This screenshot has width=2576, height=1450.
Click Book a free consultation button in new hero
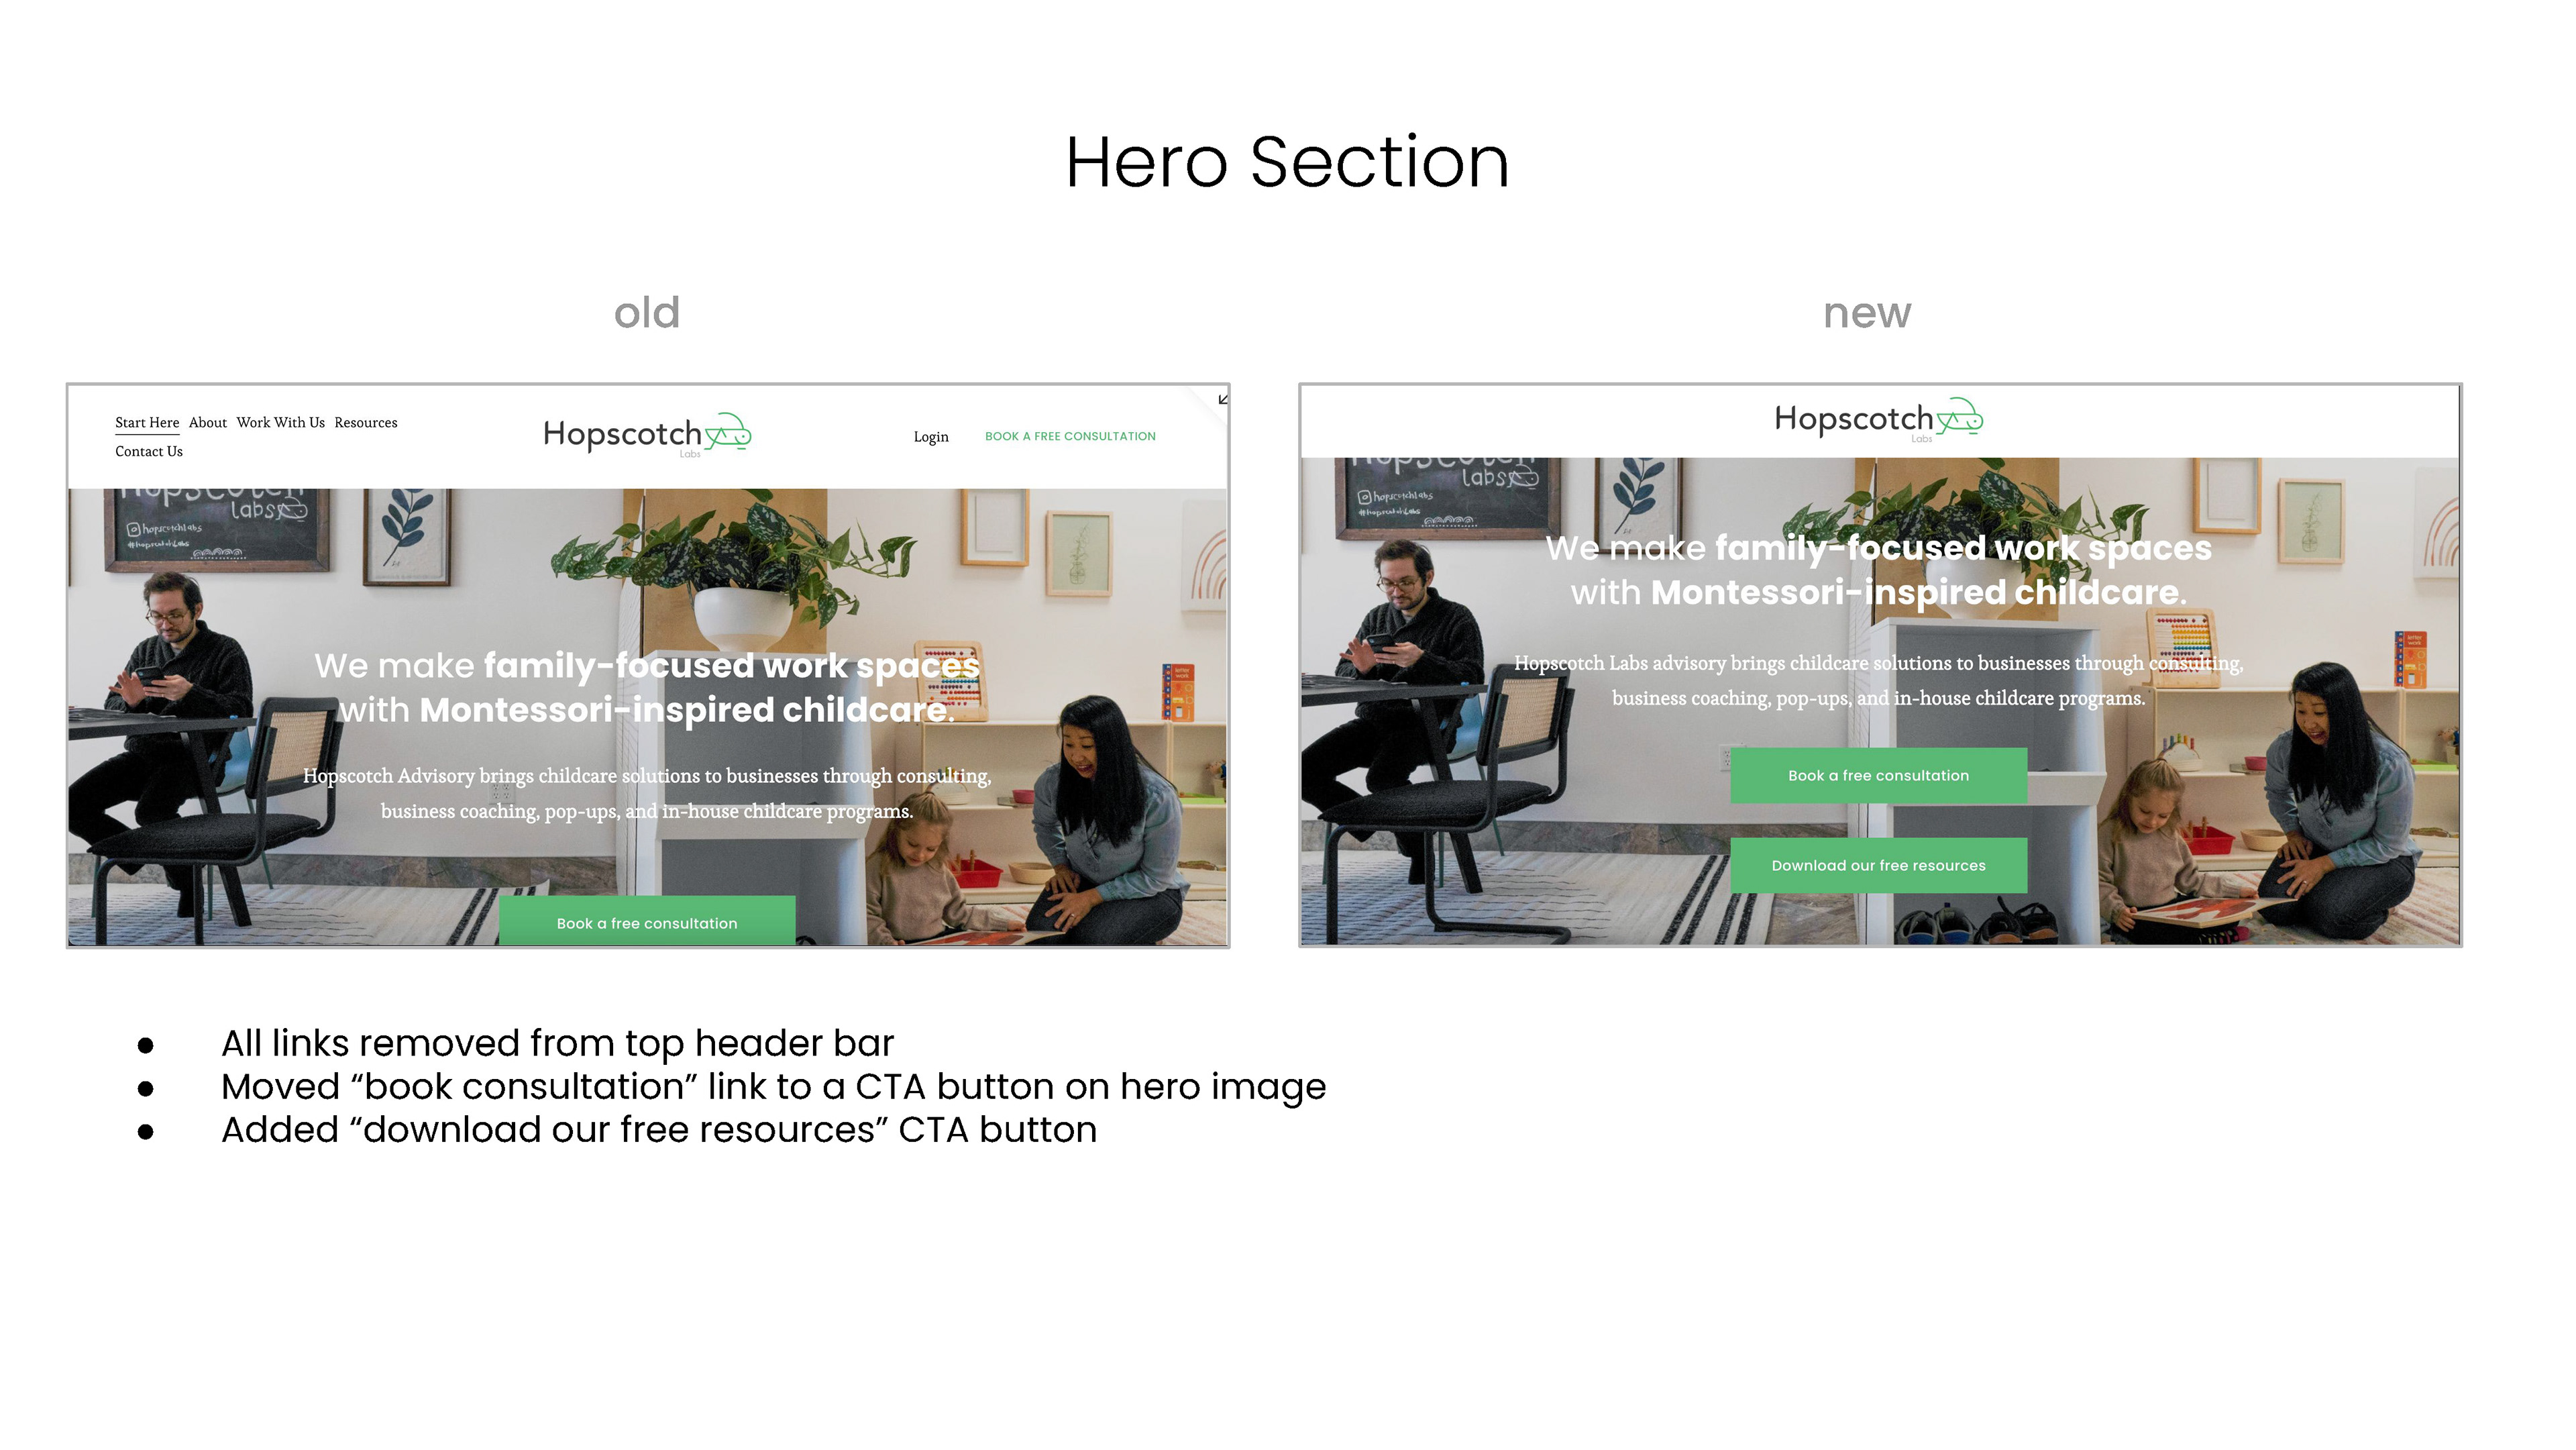point(1878,776)
